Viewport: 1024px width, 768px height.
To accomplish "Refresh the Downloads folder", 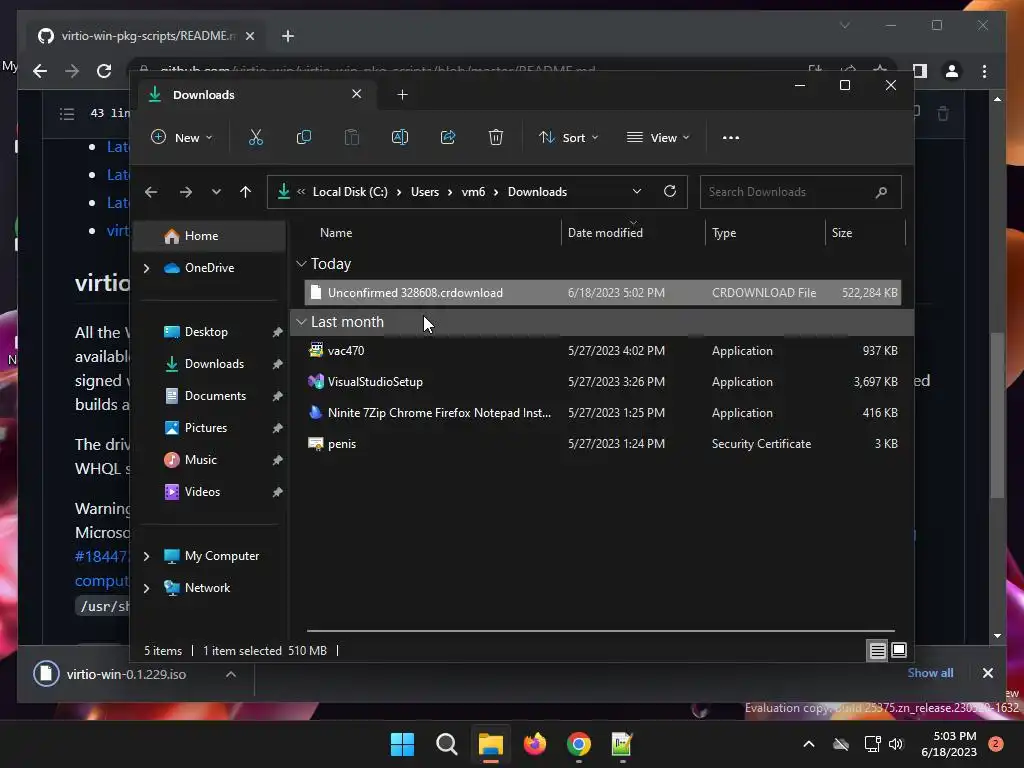I will pos(669,191).
